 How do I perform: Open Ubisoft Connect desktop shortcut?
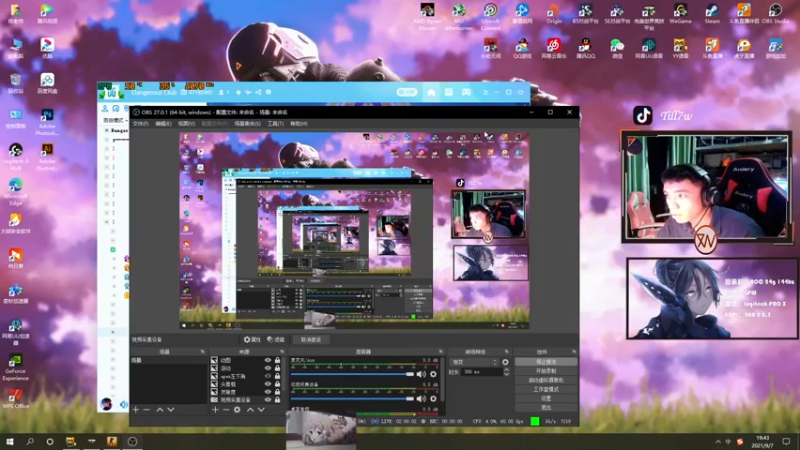pyautogui.click(x=490, y=17)
